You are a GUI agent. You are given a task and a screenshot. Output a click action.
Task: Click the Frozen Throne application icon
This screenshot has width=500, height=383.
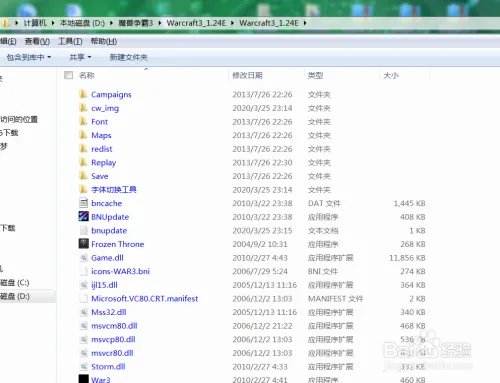(x=83, y=244)
